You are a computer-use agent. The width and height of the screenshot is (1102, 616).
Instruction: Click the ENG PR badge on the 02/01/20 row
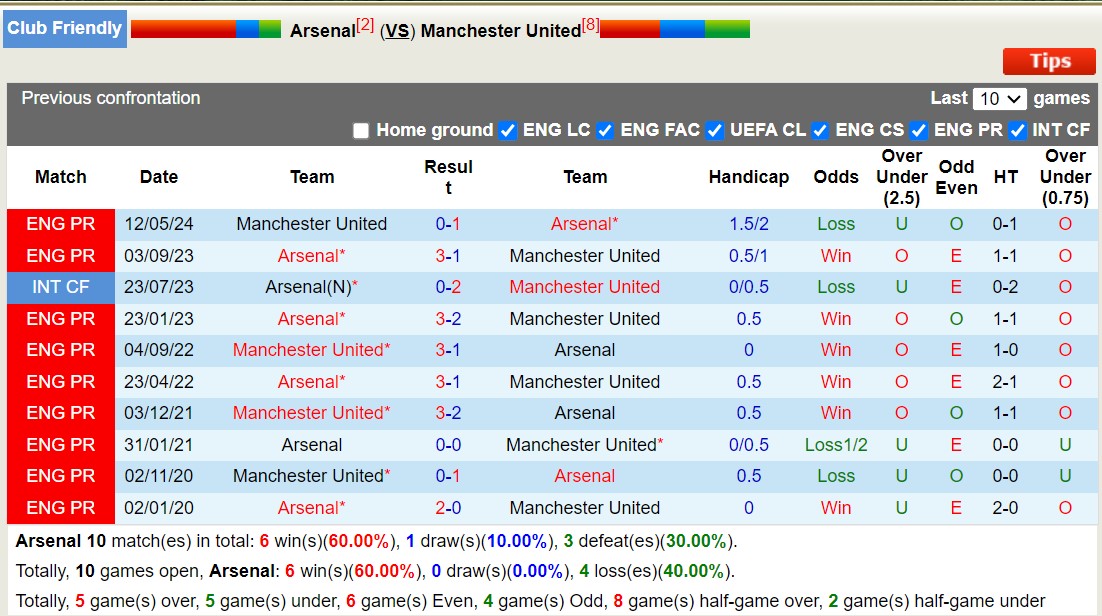coord(60,508)
